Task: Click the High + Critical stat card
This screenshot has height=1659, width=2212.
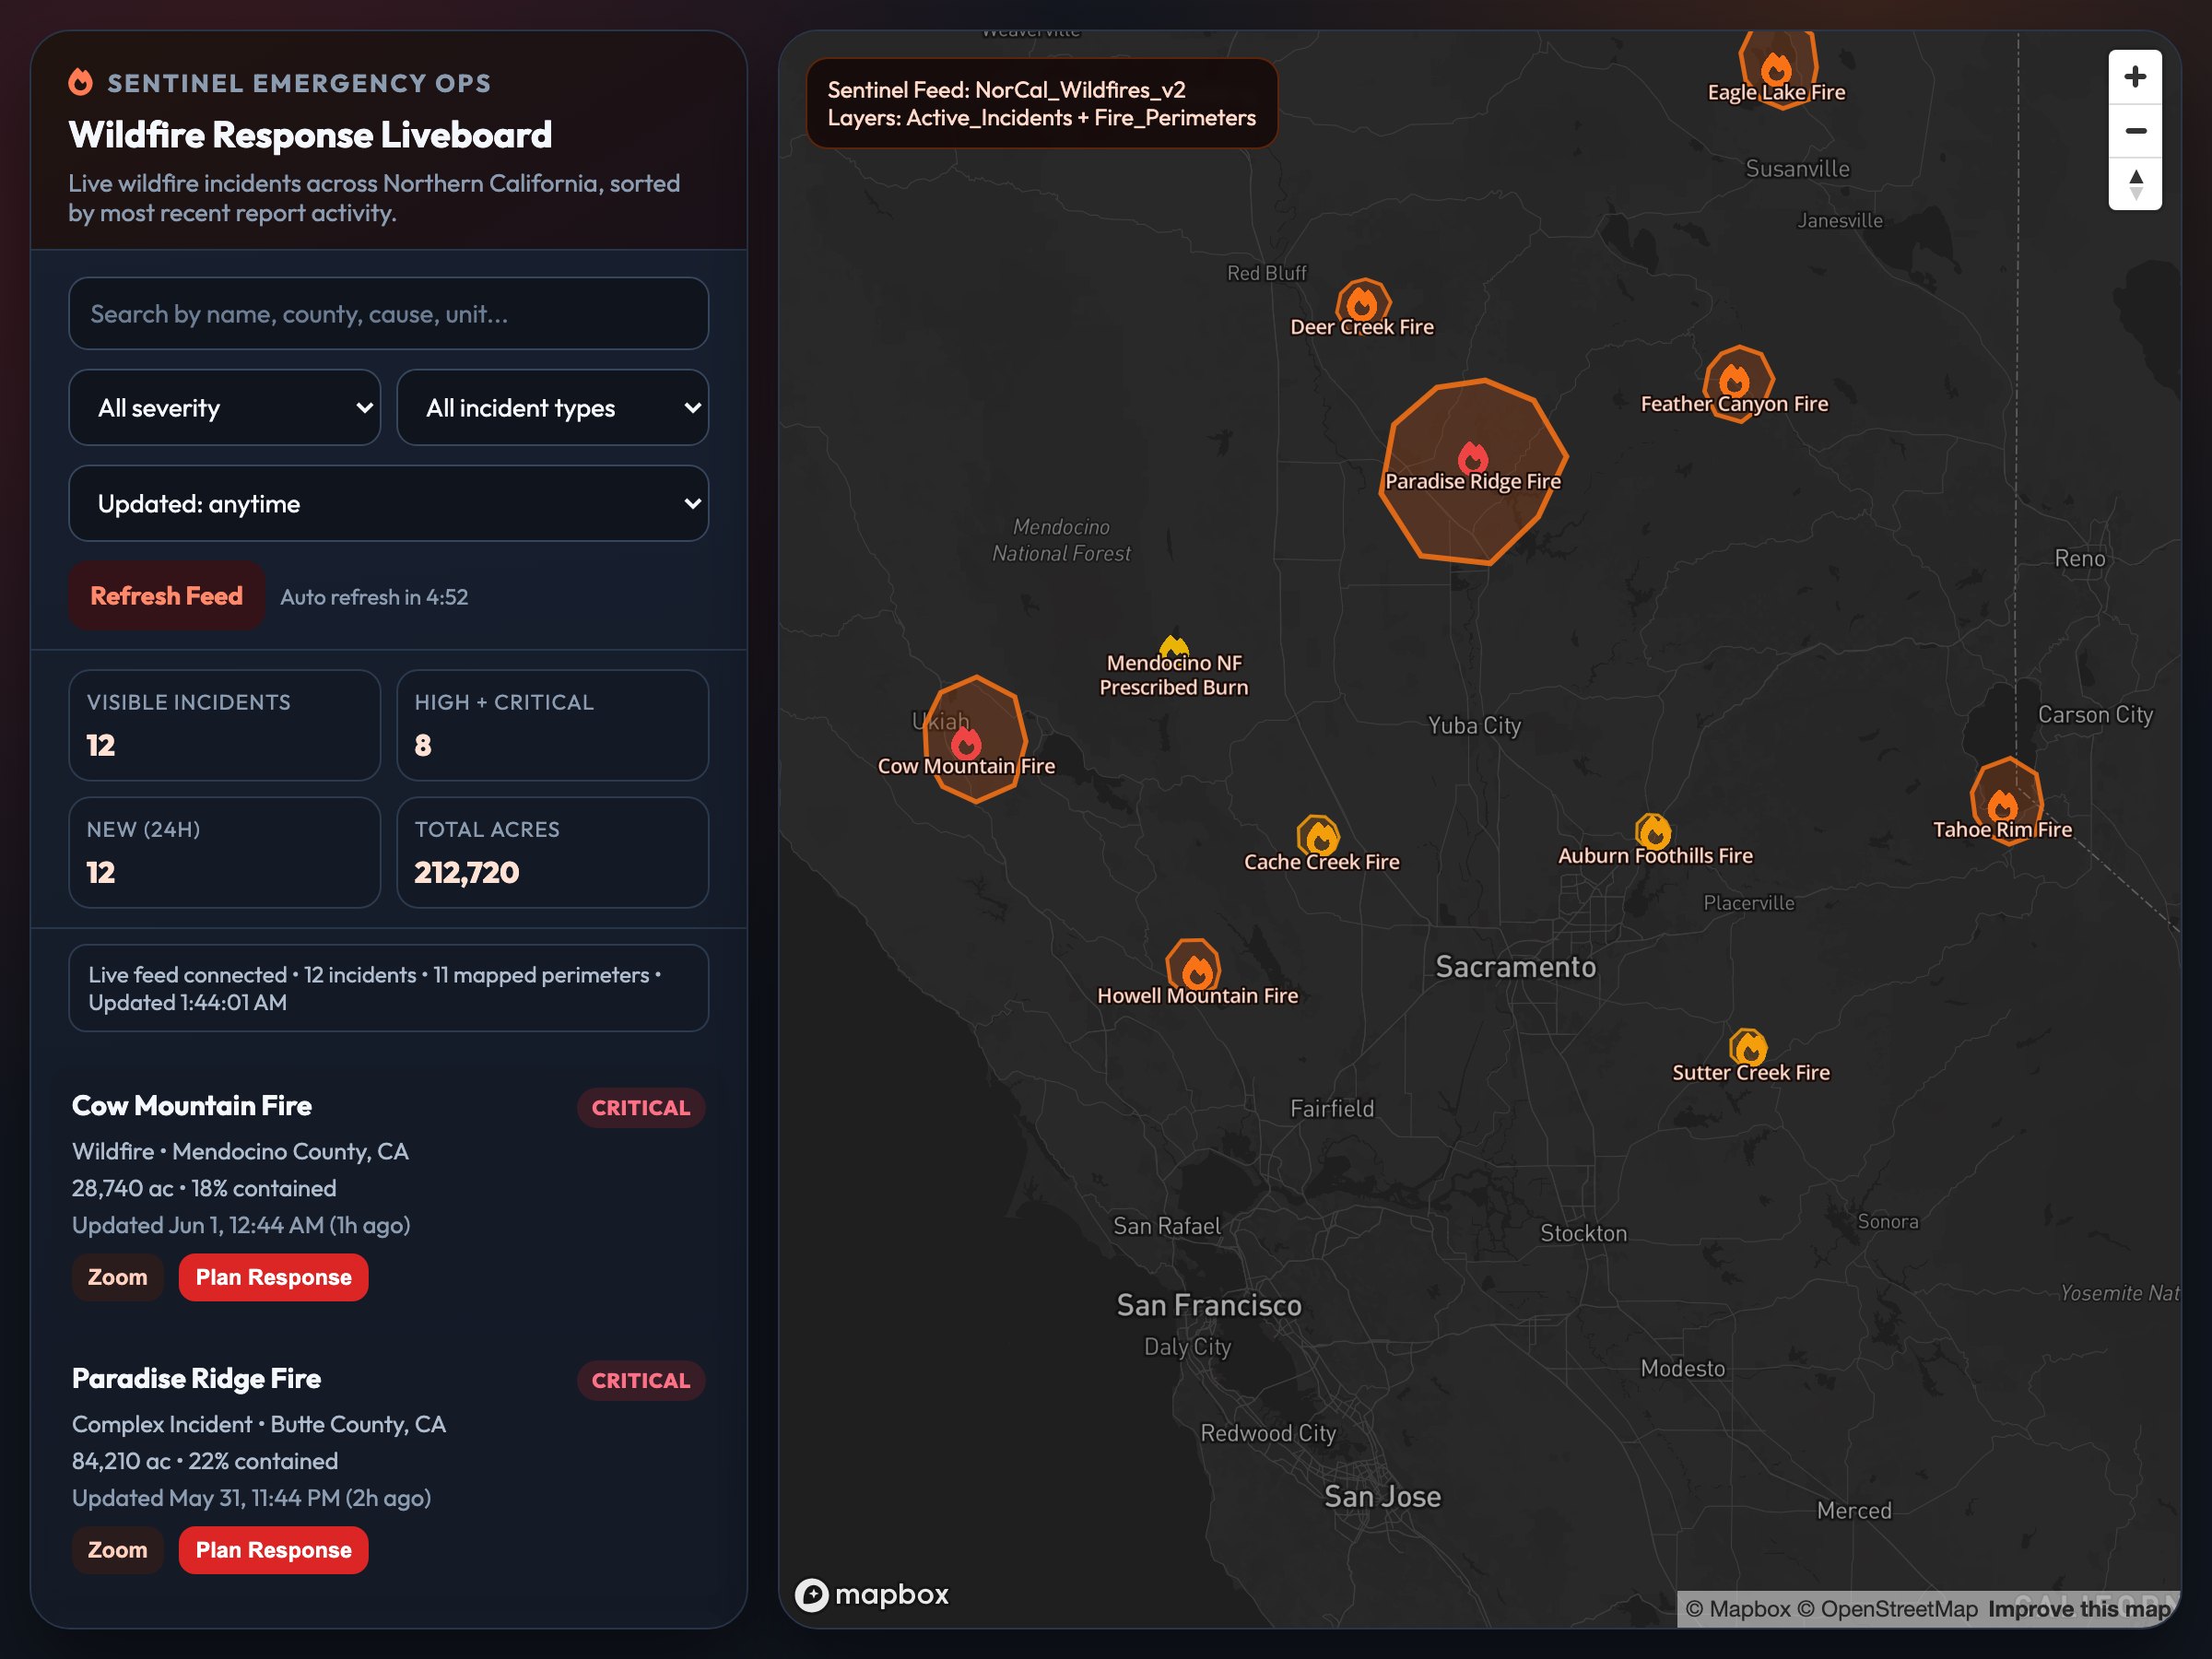Action: pos(553,725)
